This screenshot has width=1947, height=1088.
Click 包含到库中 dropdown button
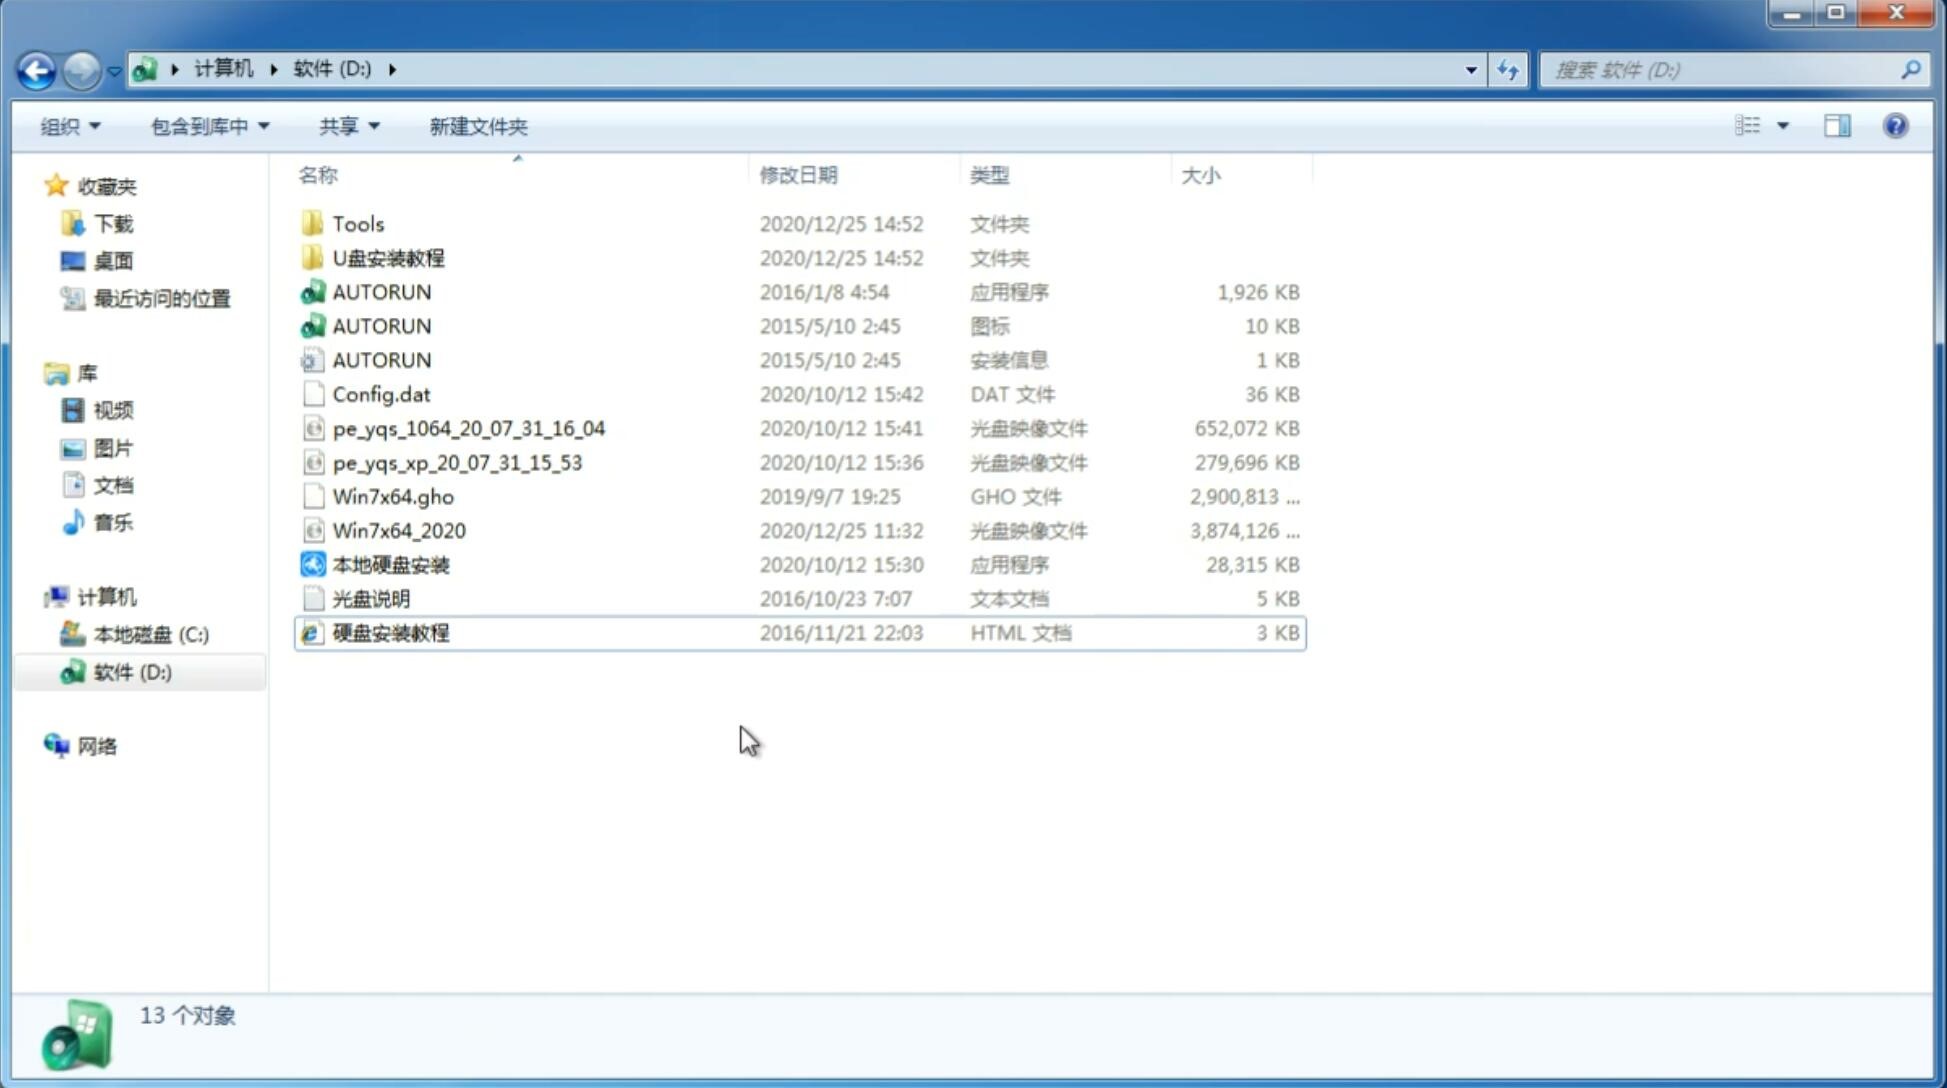click(207, 124)
